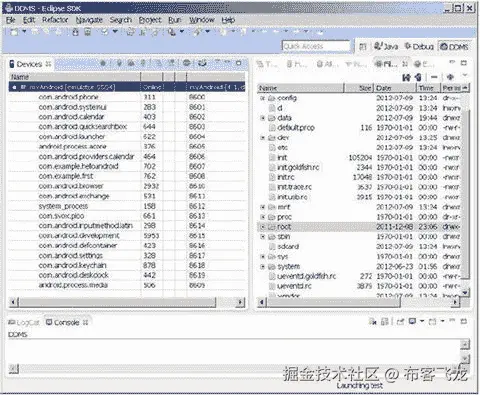Viewport: 480px width, 395px height.
Task: Select the DDMS perspective button
Action: (x=454, y=47)
